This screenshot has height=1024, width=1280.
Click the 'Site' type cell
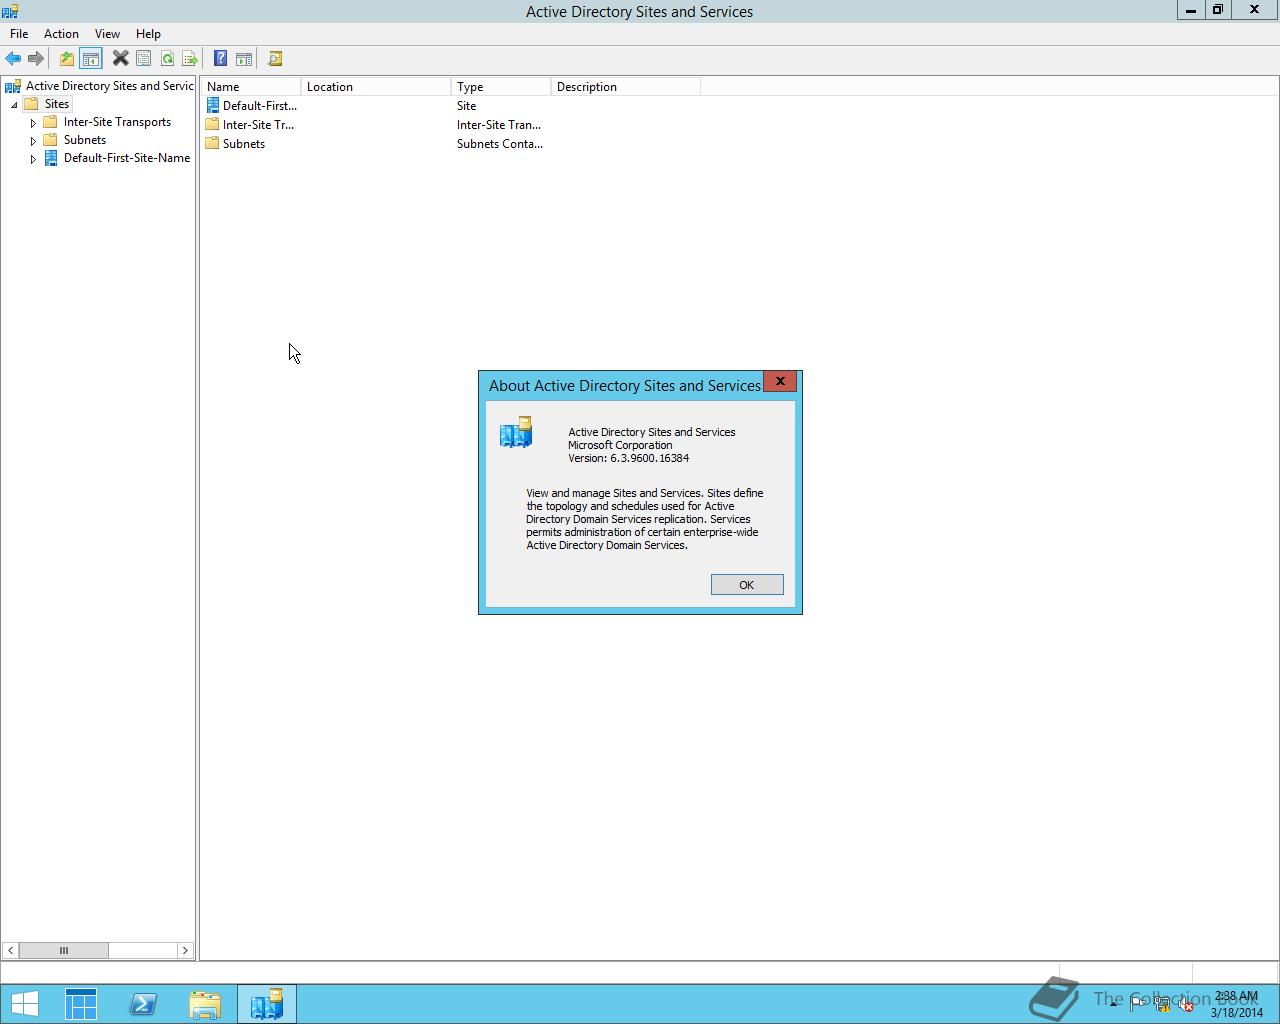[467, 106]
